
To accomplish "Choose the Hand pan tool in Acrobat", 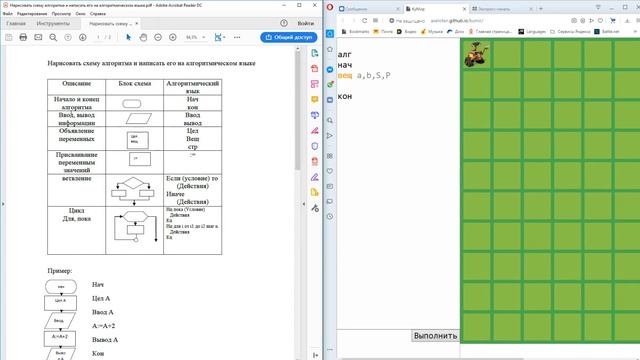I will 143,37.
